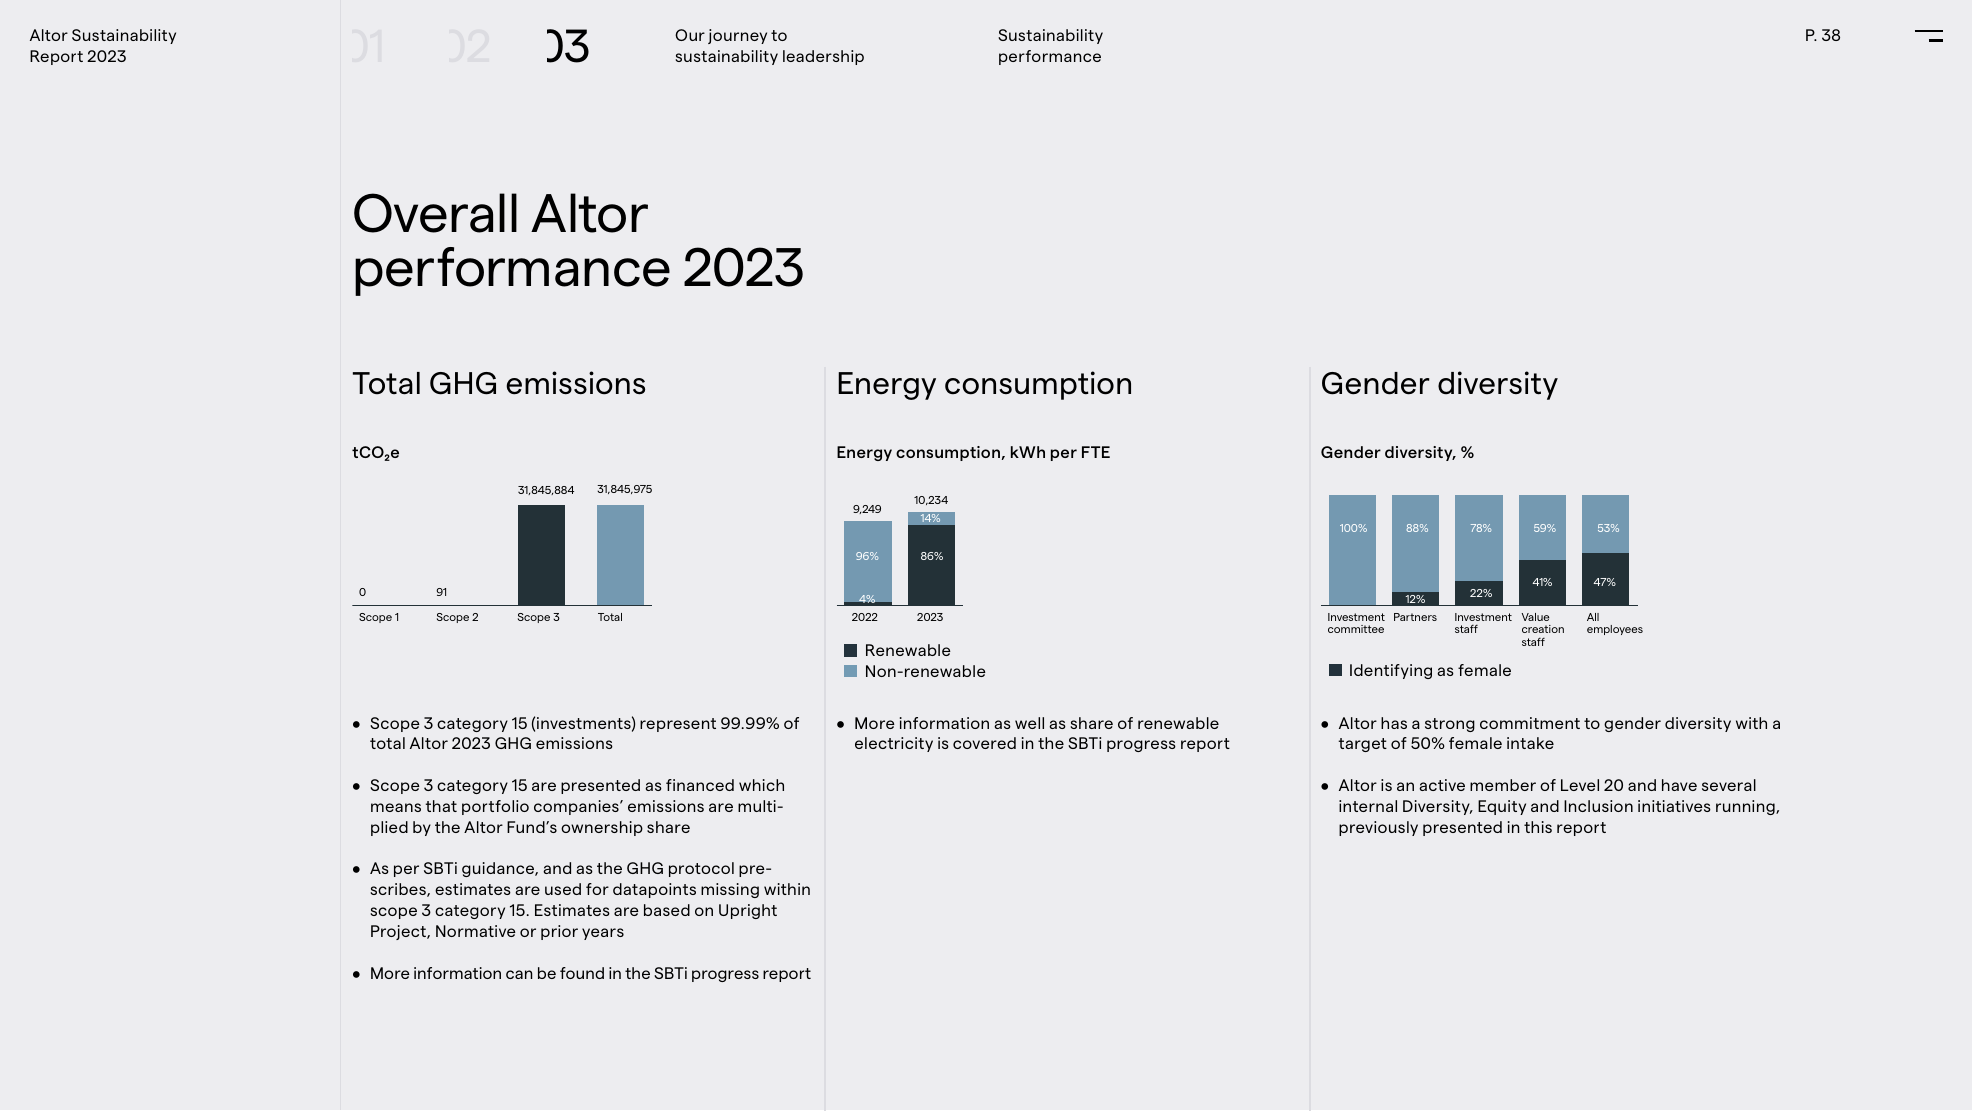The width and height of the screenshot is (1973, 1111).
Task: Click the 'Scope 2' axis label
Action: (457, 617)
